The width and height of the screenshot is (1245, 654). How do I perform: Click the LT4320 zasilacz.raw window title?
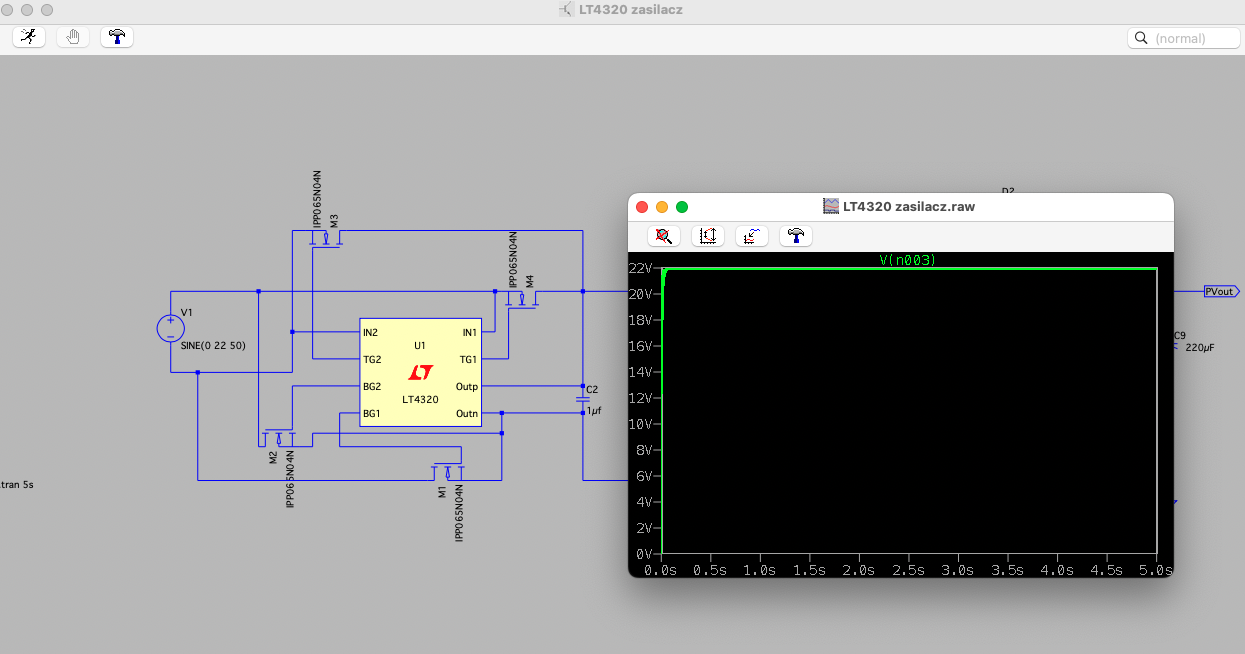[909, 207]
